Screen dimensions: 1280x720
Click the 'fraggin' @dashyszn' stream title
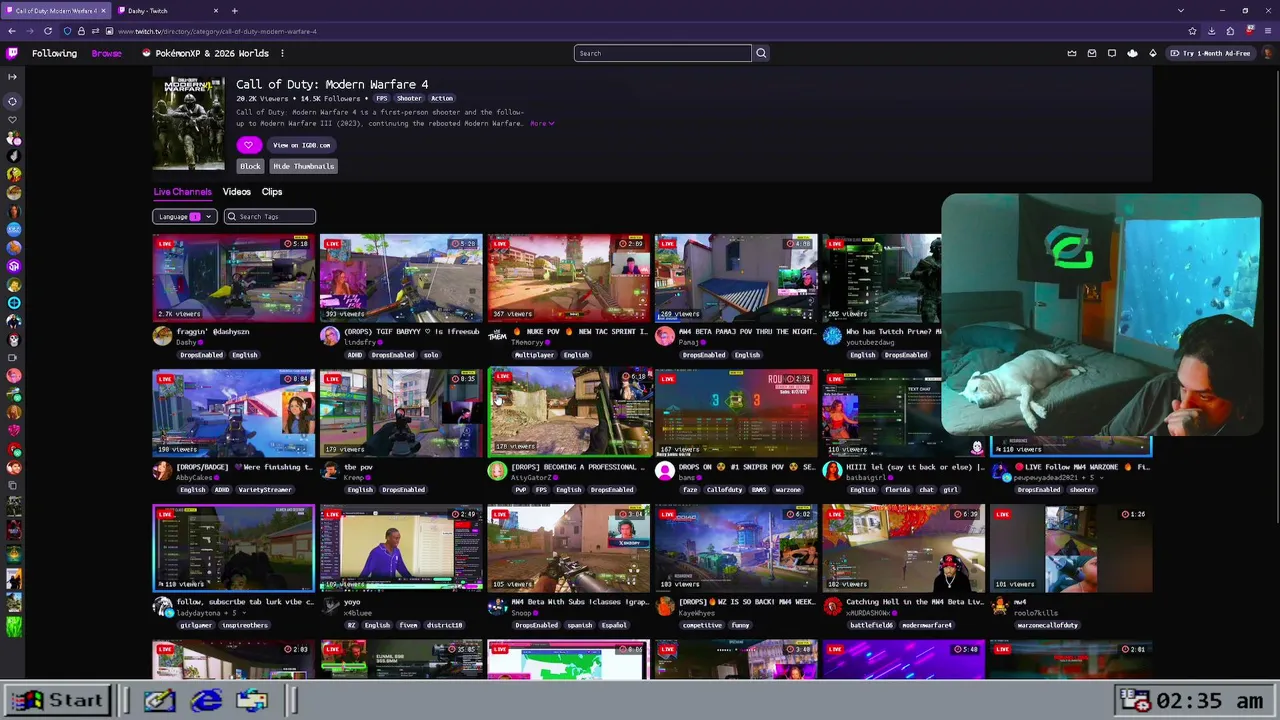coord(213,331)
